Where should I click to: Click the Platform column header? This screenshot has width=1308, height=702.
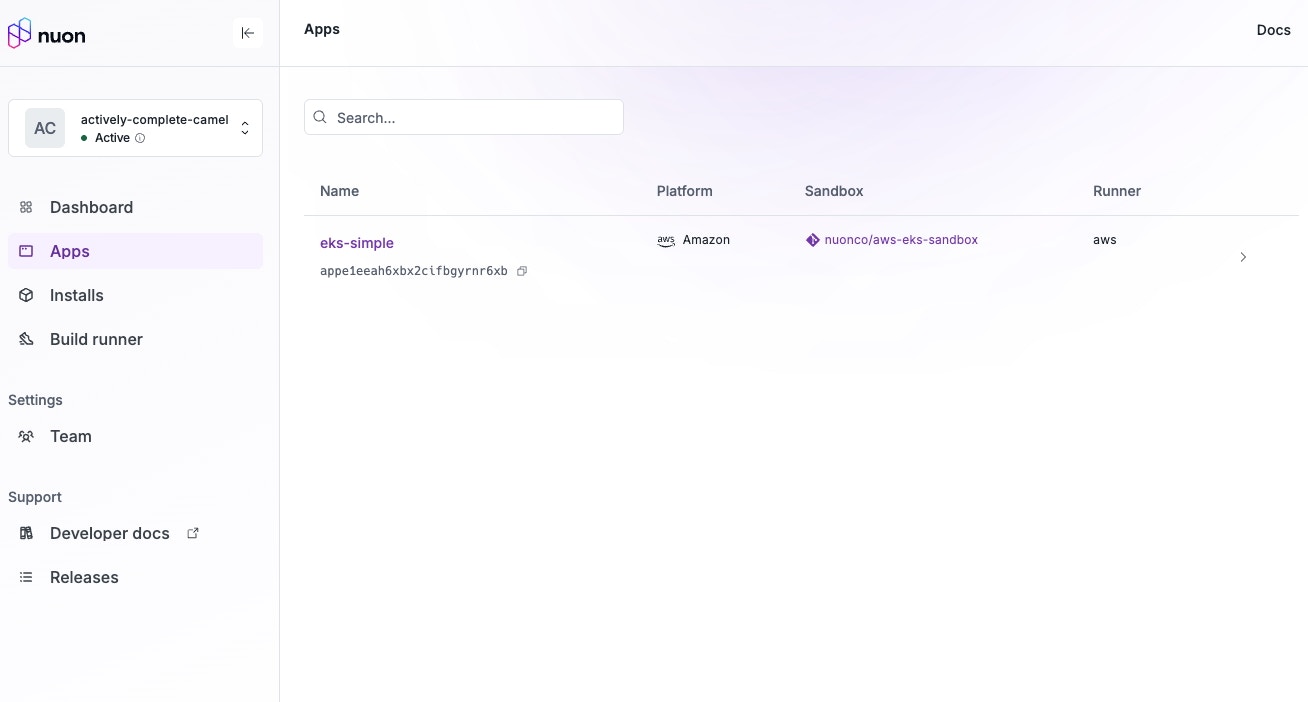685,191
